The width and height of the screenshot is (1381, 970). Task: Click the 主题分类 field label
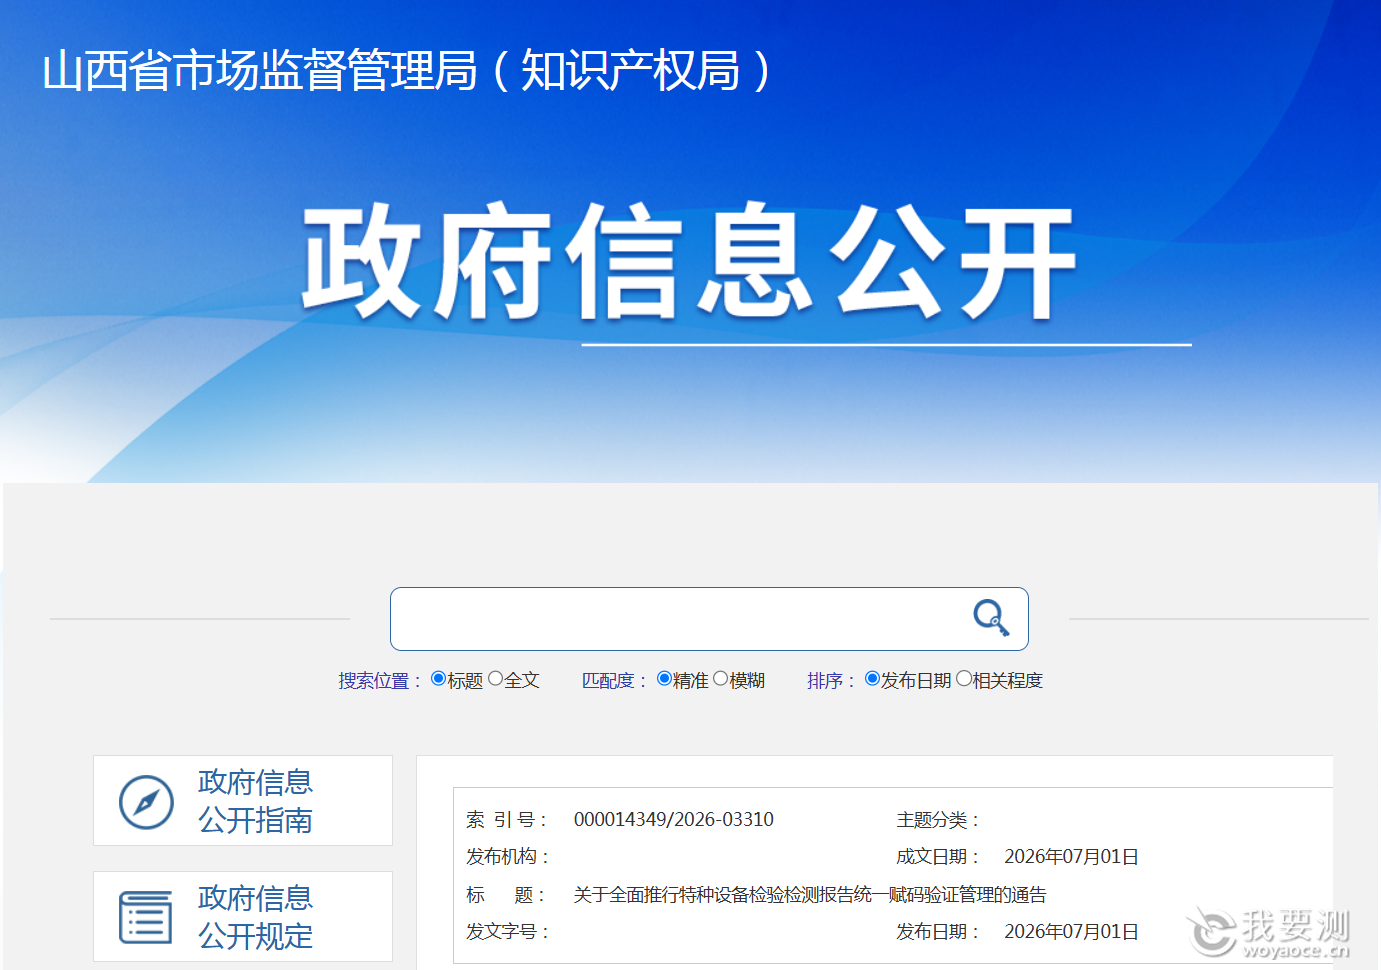(937, 820)
